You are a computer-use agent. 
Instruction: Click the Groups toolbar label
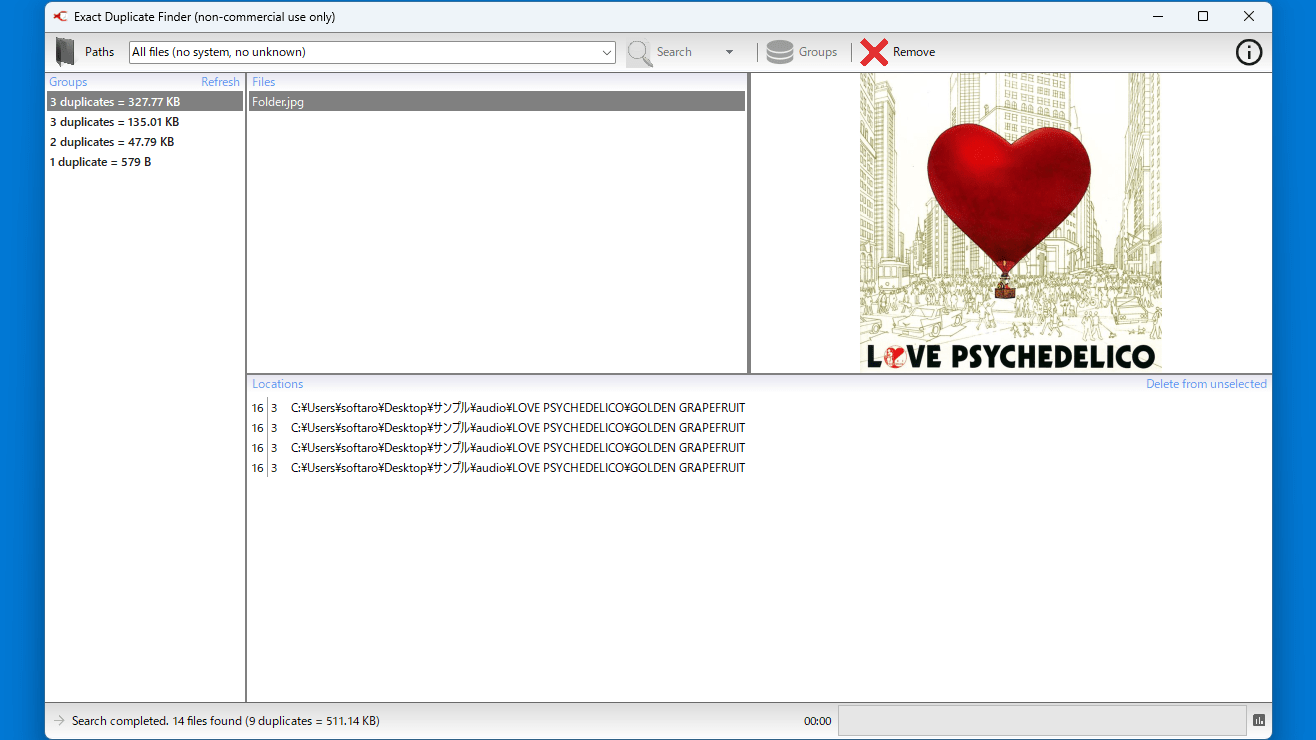818,52
